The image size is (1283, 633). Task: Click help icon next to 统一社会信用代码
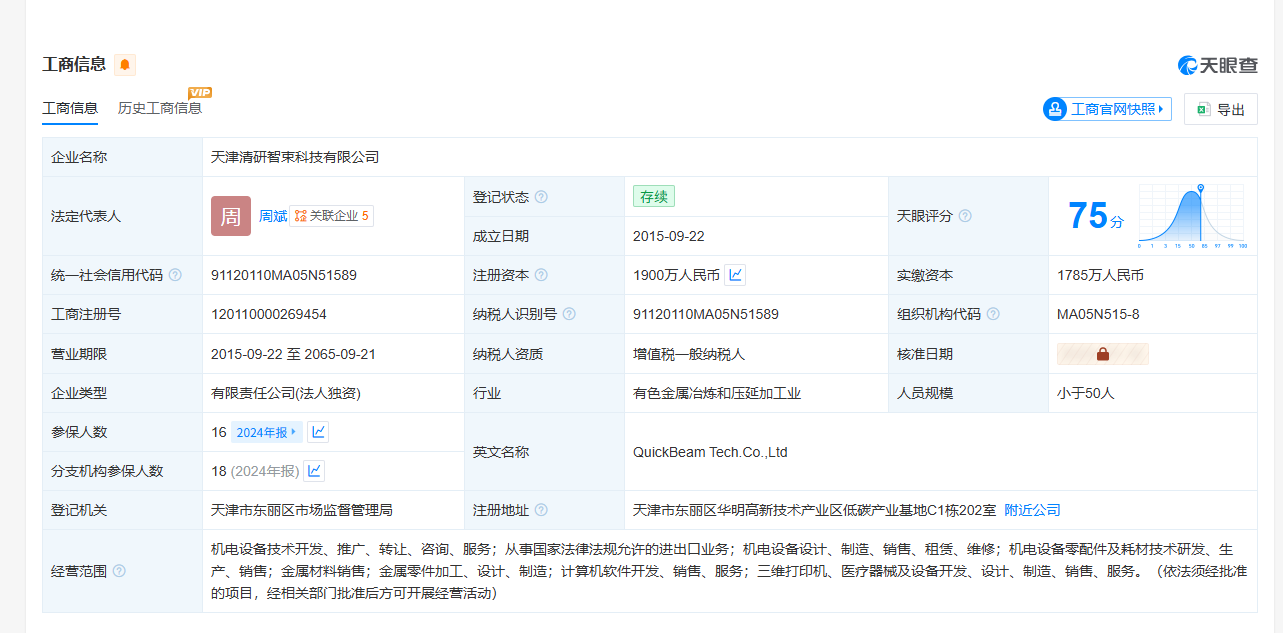point(175,275)
